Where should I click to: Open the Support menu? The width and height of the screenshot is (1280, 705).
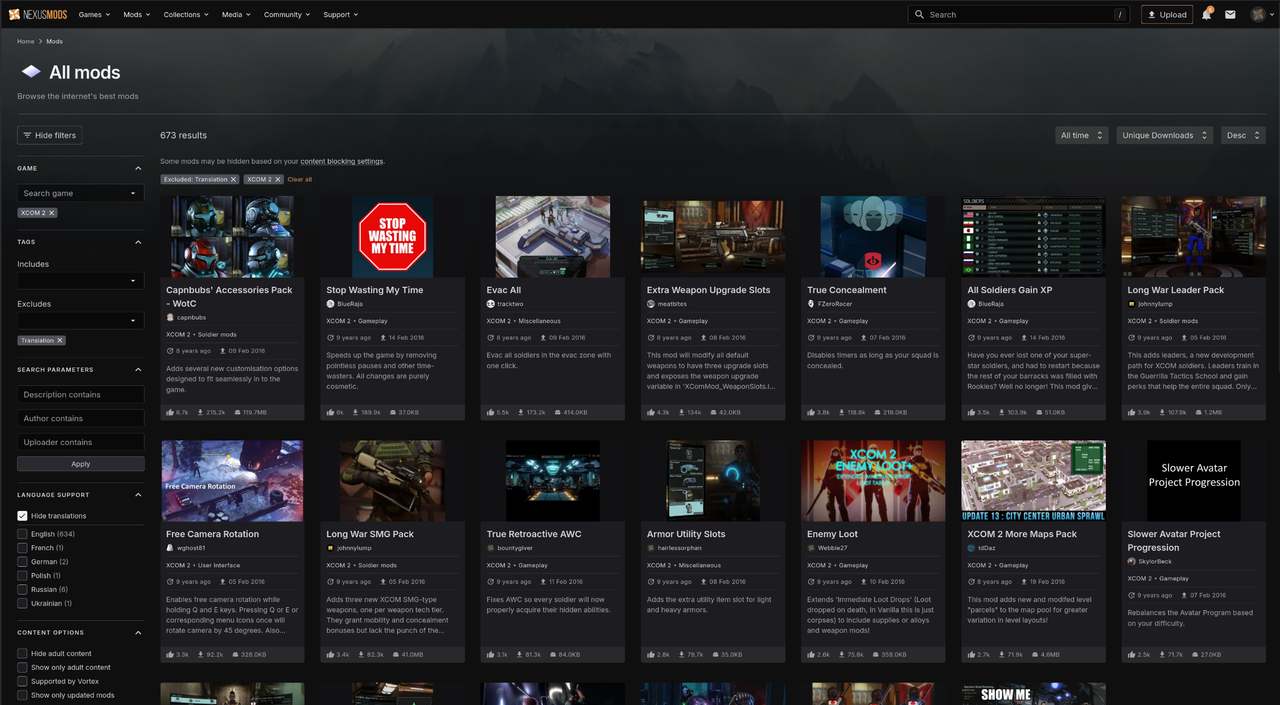point(341,15)
